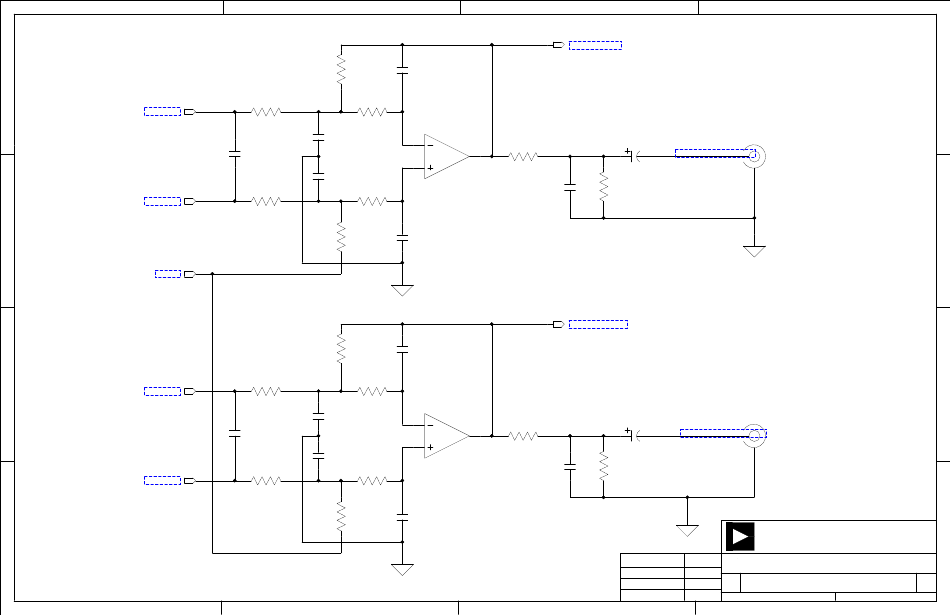Select lower channel polarized coupling capacitor
The width and height of the screenshot is (950, 615).
point(633,435)
